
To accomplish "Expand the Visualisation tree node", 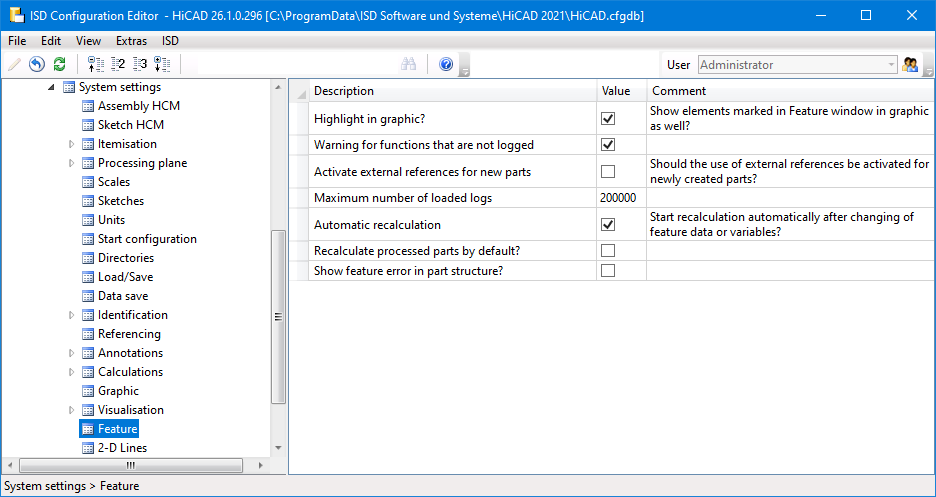I will point(72,410).
